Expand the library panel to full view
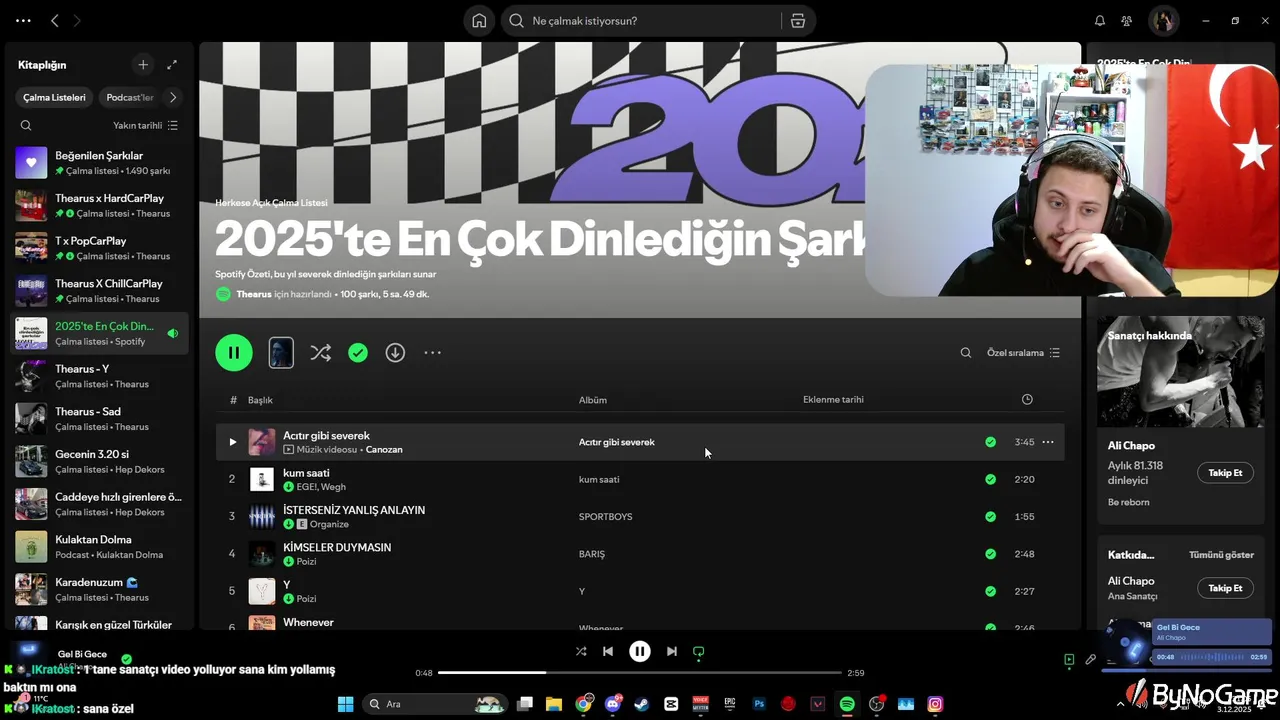The height and width of the screenshot is (720, 1280). (172, 65)
